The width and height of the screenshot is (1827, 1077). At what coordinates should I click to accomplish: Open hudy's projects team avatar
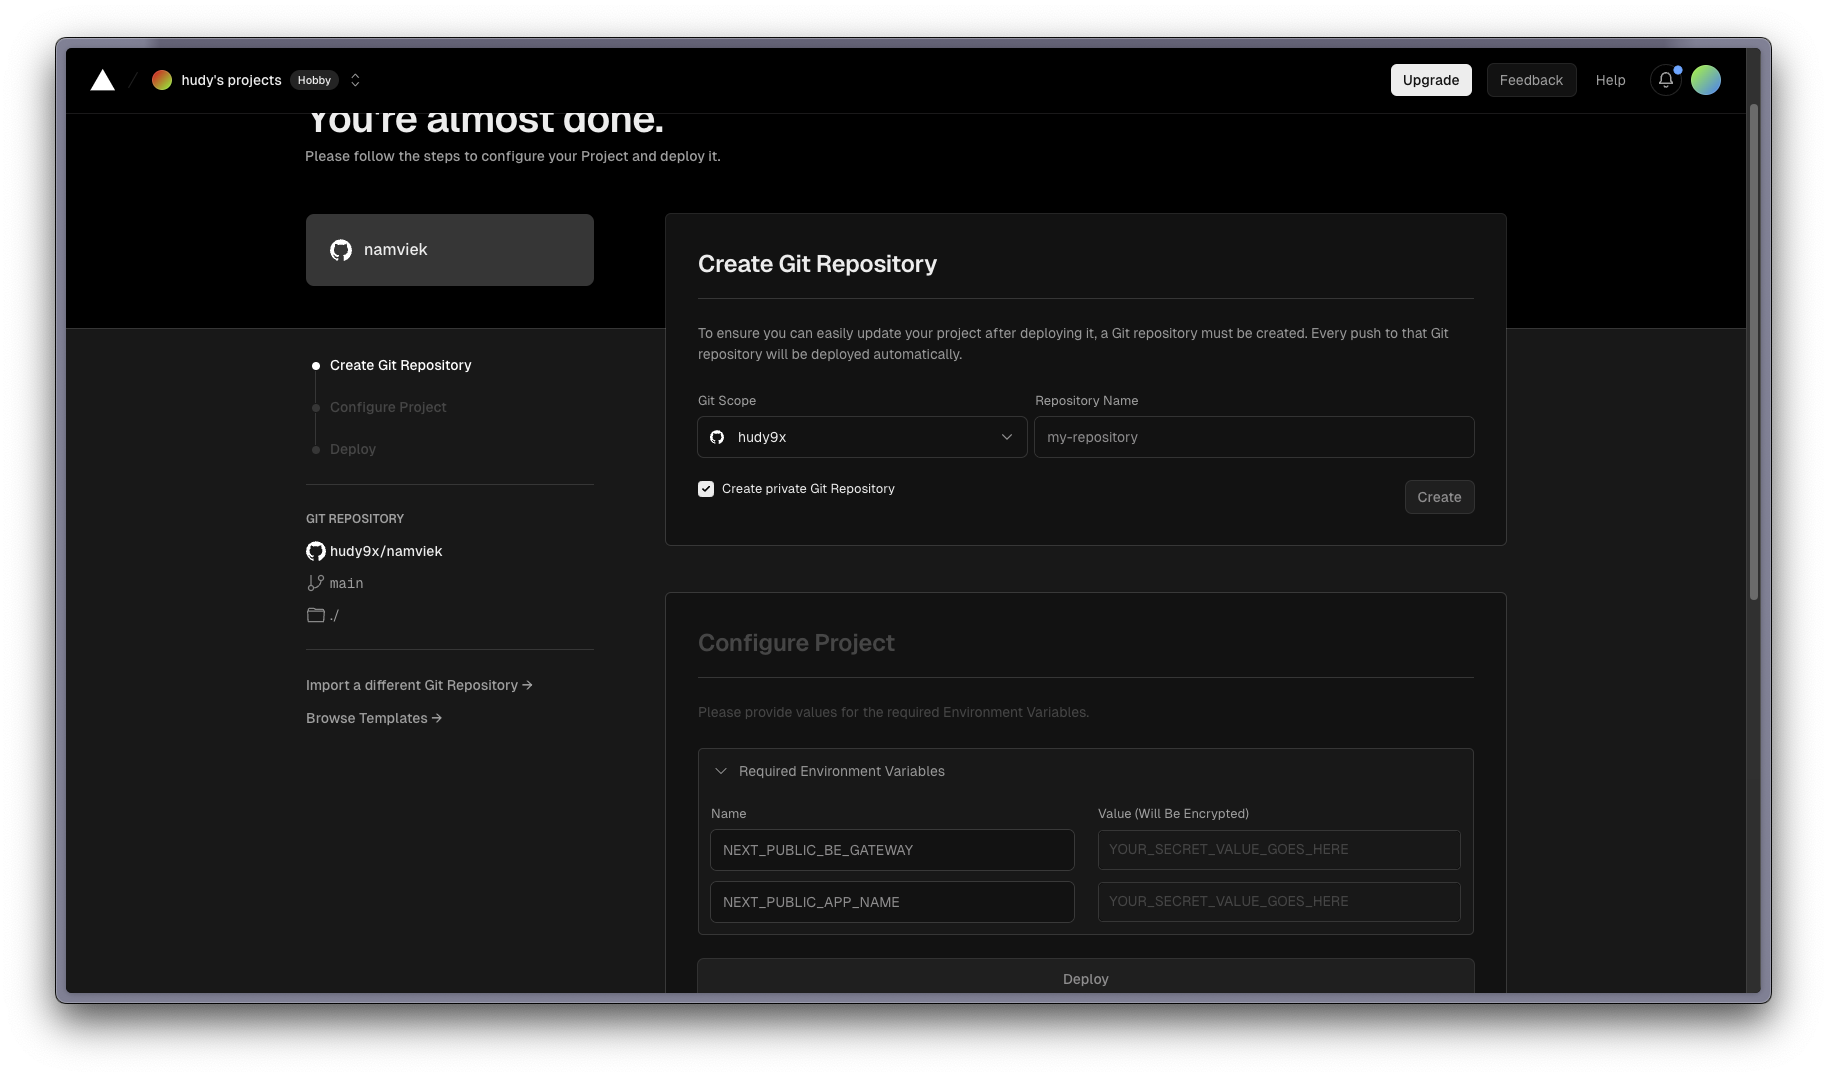[x=162, y=80]
